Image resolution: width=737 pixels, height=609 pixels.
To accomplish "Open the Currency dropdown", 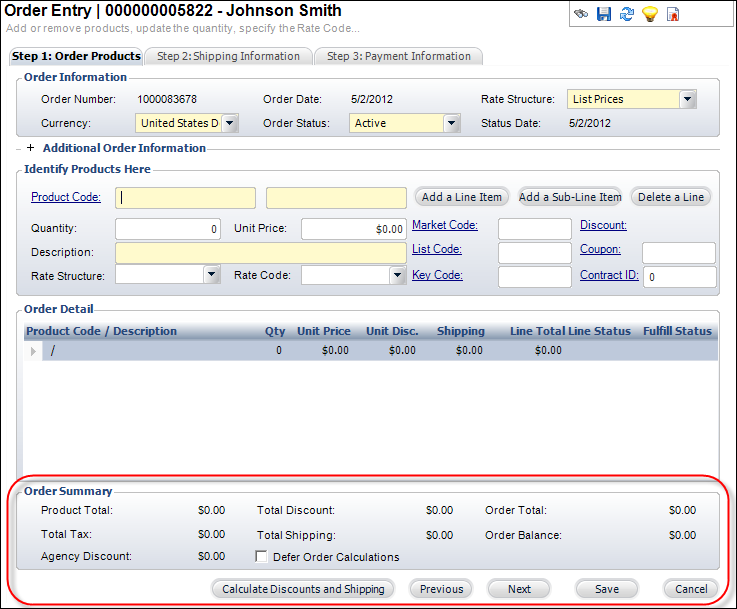I will tap(229, 123).
